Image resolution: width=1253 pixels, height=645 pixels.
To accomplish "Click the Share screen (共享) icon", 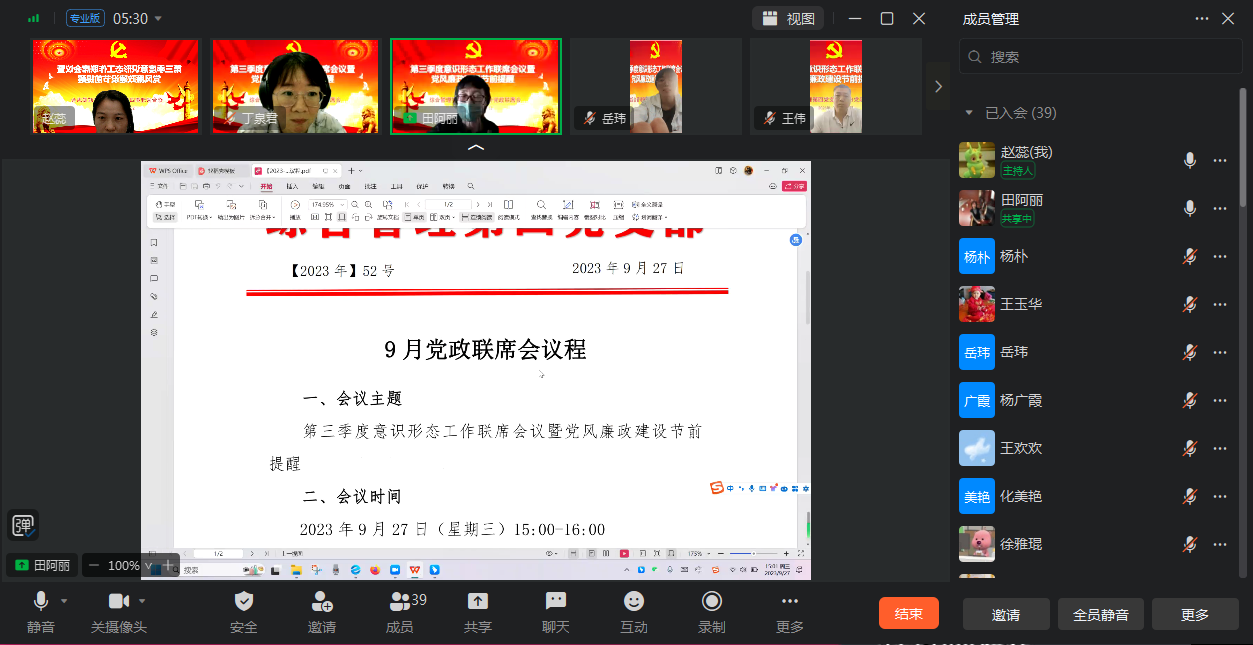I will 478,602.
